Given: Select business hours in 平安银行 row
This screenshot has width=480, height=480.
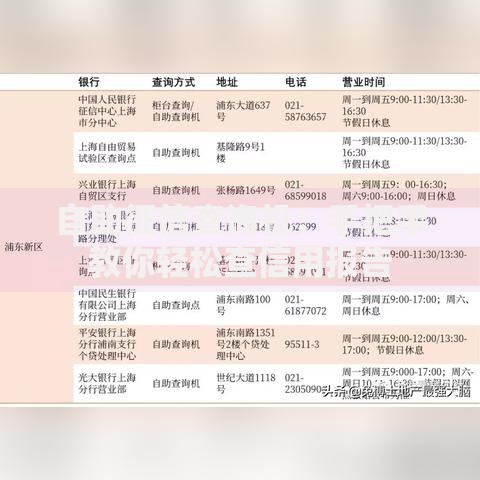Looking at the screenshot, I should tap(404, 344).
